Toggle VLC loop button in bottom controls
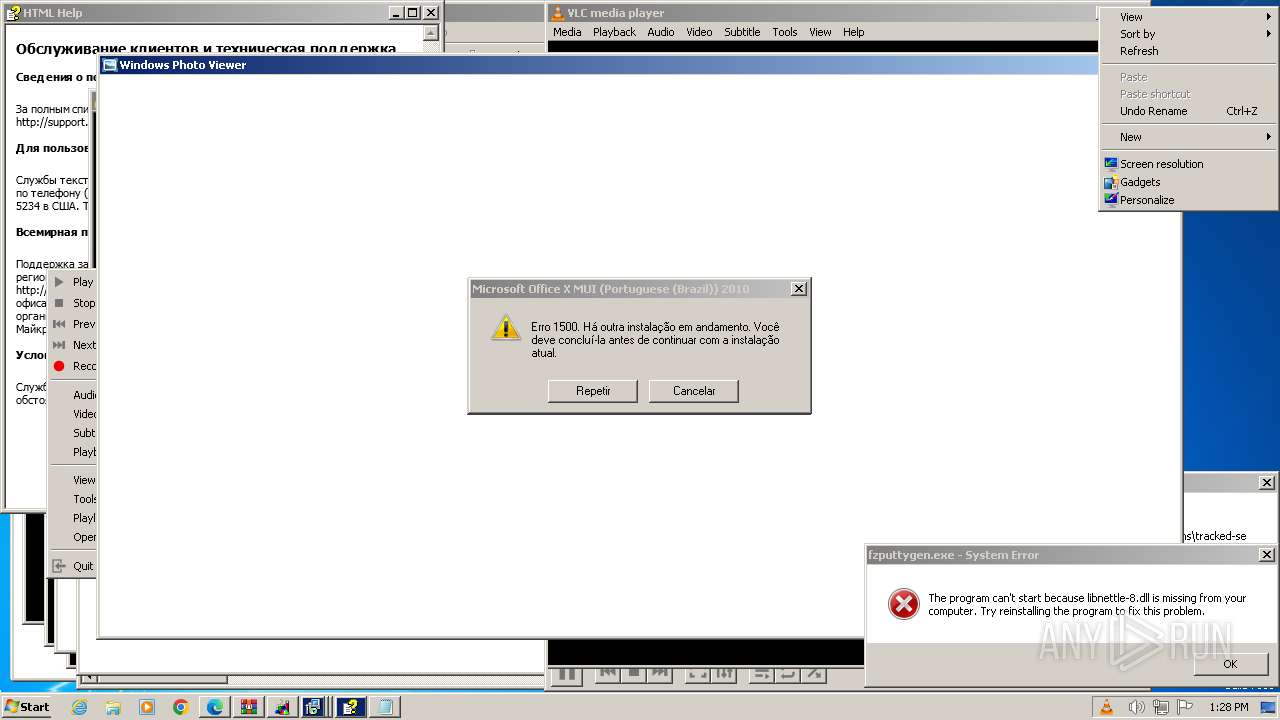Viewport: 1280px width, 720px height. 788,675
